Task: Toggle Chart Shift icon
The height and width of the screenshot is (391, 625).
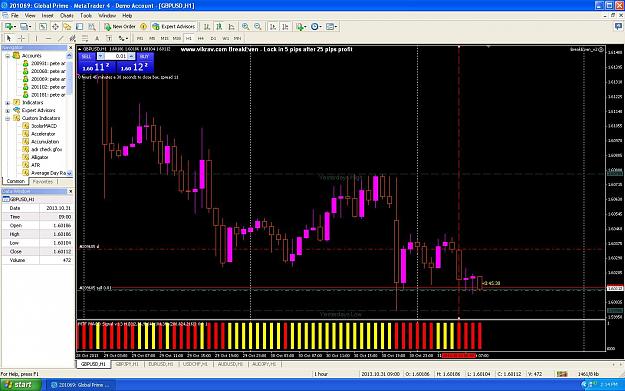Action: (285, 27)
